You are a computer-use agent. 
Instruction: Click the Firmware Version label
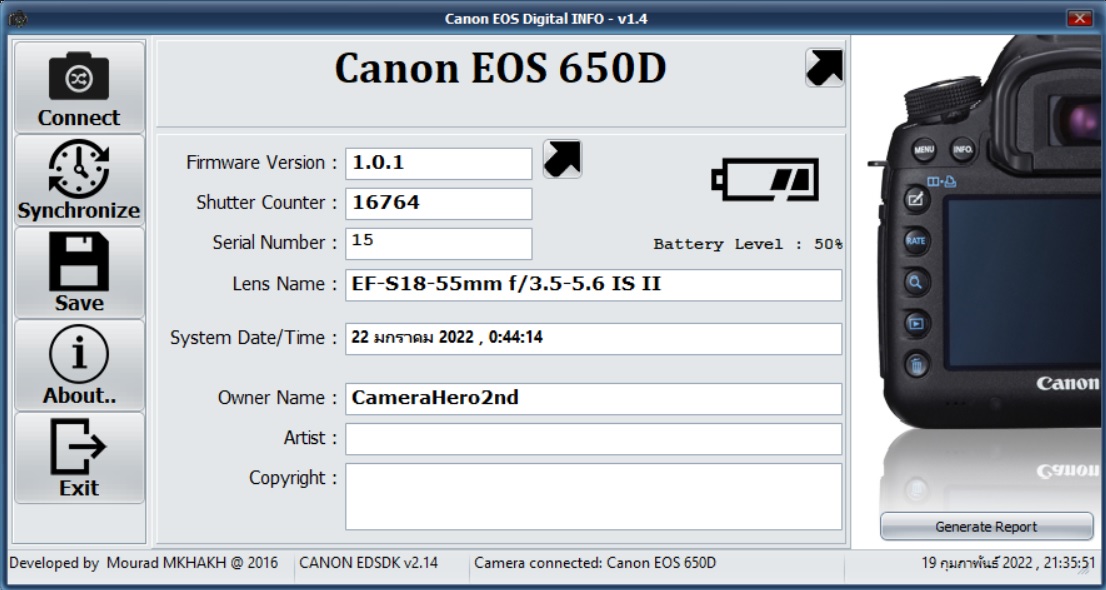tap(262, 162)
